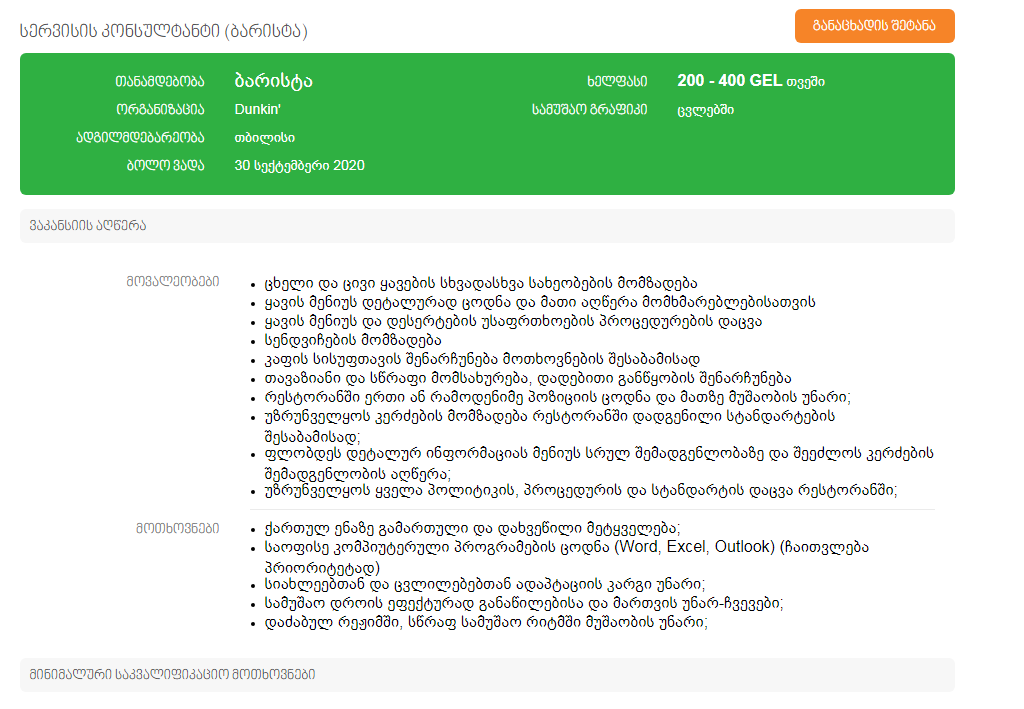Click the ორგანიზაცია label
The image size is (1024, 709).
point(160,110)
